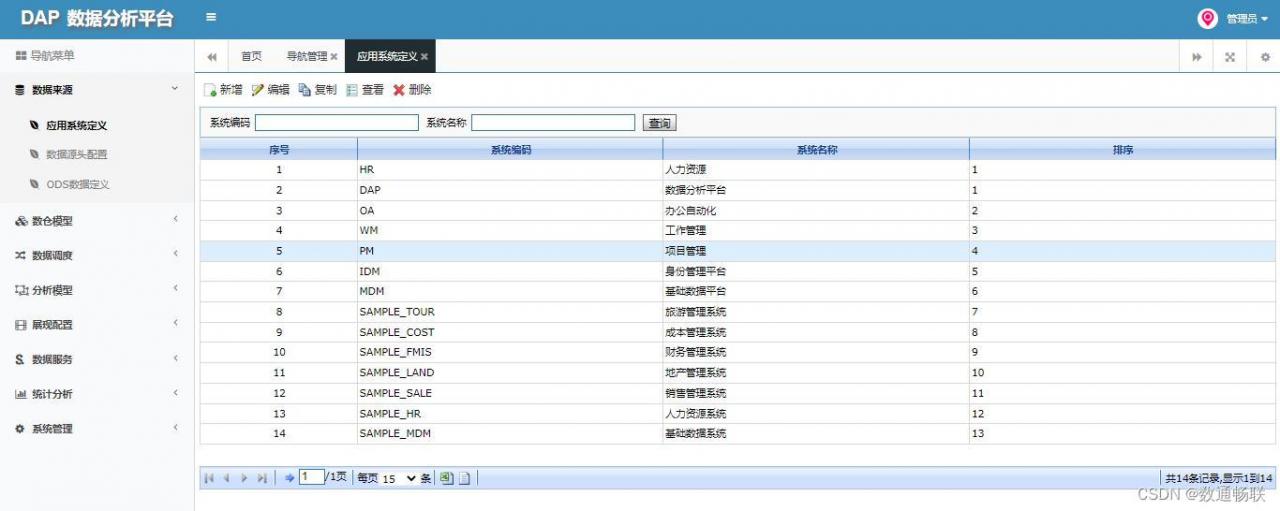Viewport: 1280px width, 511px height.
Task: Click the 系统名称 input field
Action: point(553,122)
